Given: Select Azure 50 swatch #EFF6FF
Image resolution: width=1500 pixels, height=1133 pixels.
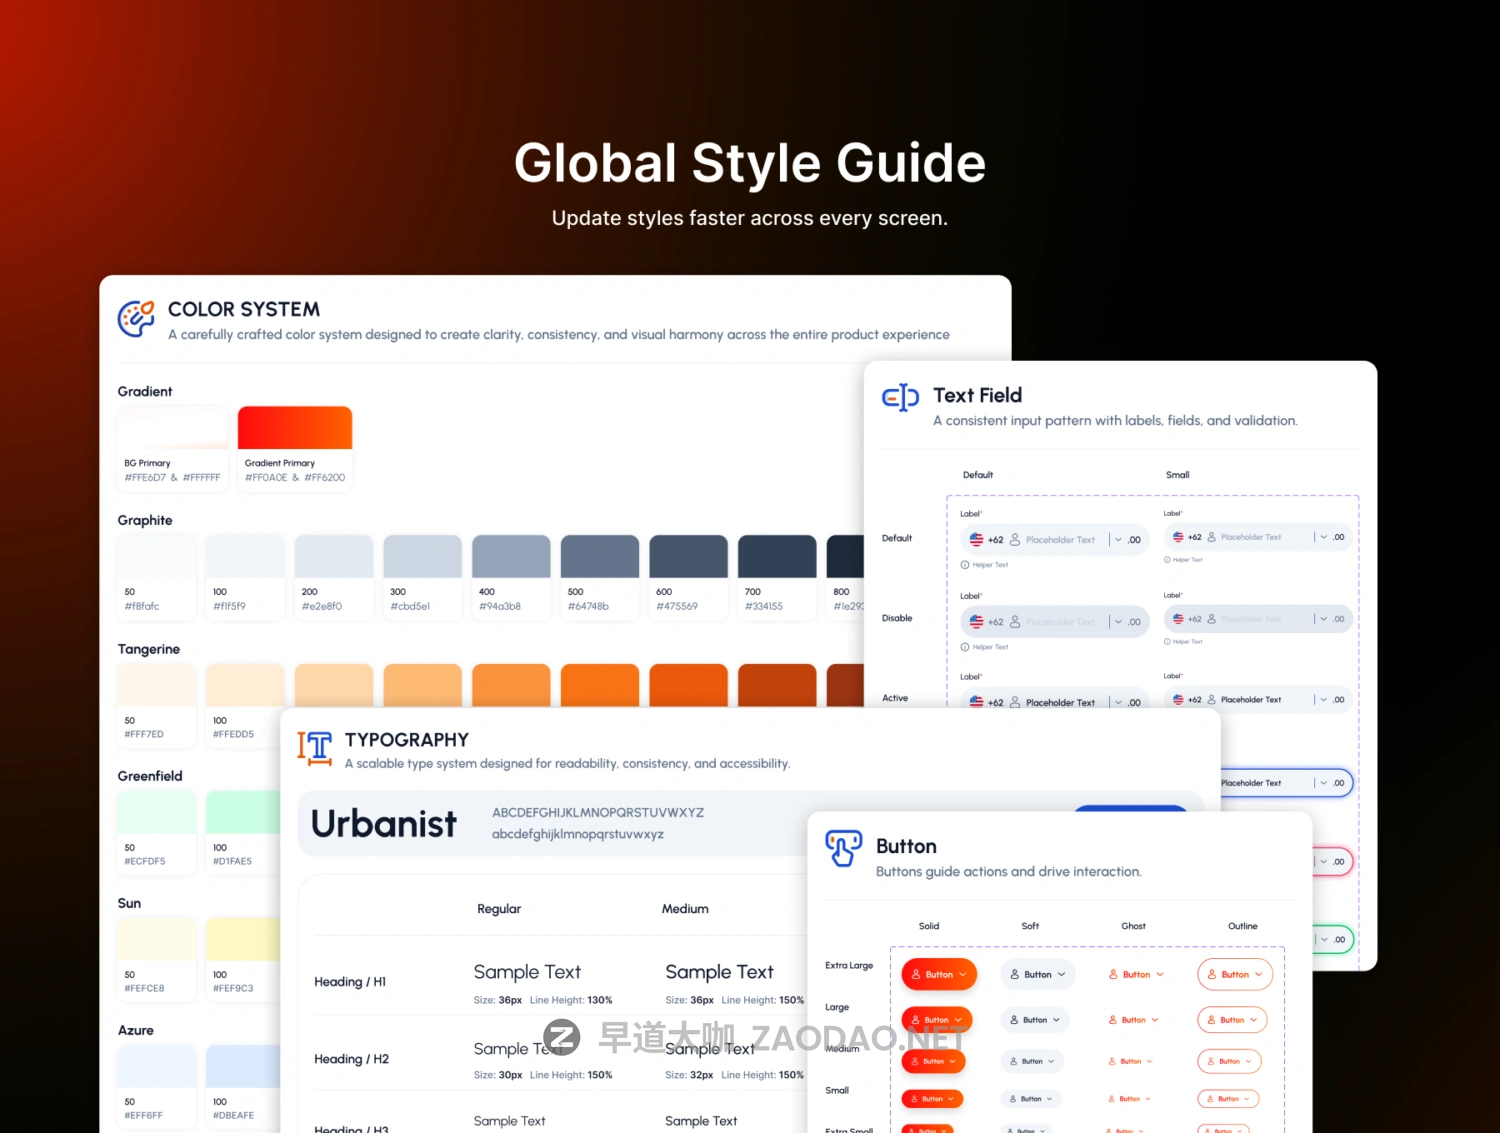Looking at the screenshot, I should (157, 1066).
